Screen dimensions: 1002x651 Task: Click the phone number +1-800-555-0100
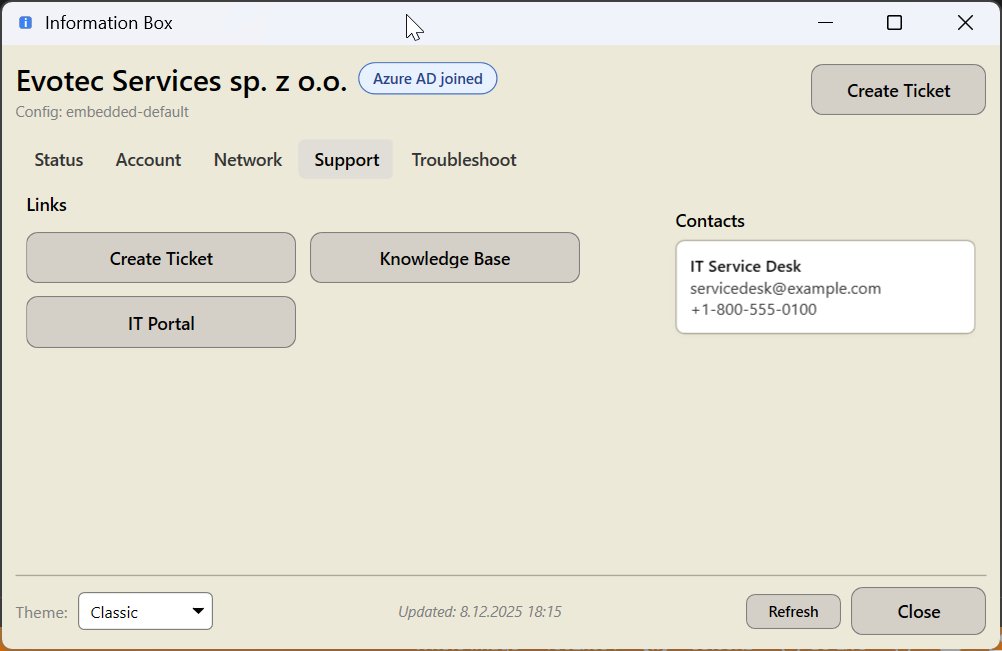pos(753,310)
